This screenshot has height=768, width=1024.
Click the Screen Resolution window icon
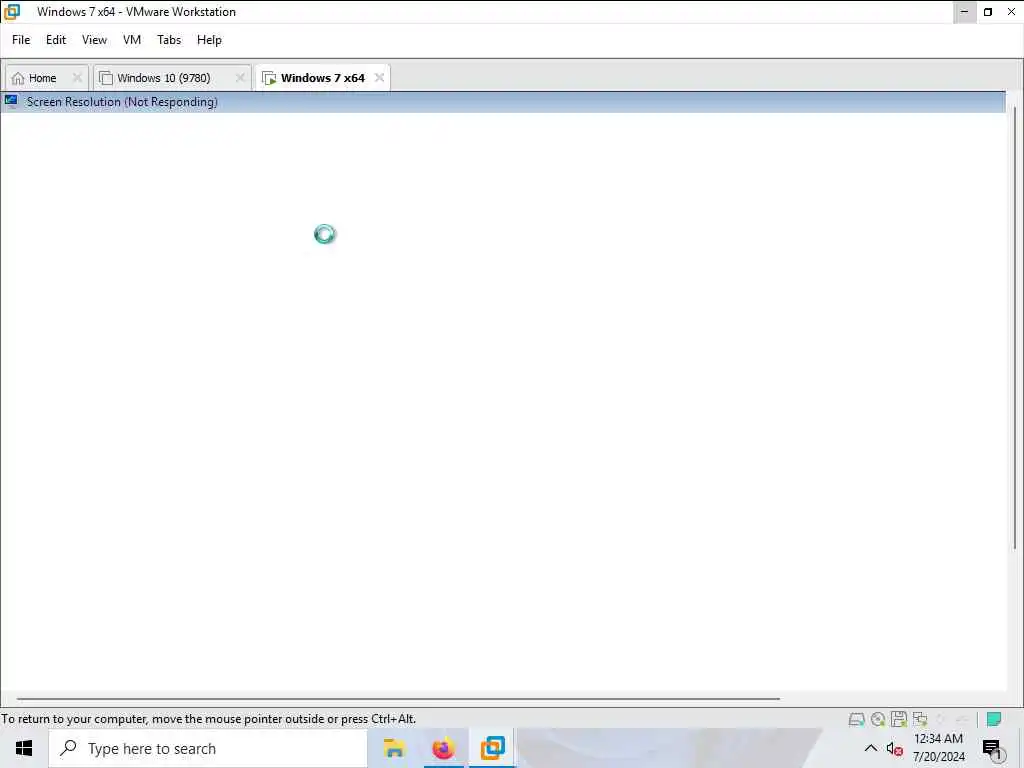(x=11, y=101)
